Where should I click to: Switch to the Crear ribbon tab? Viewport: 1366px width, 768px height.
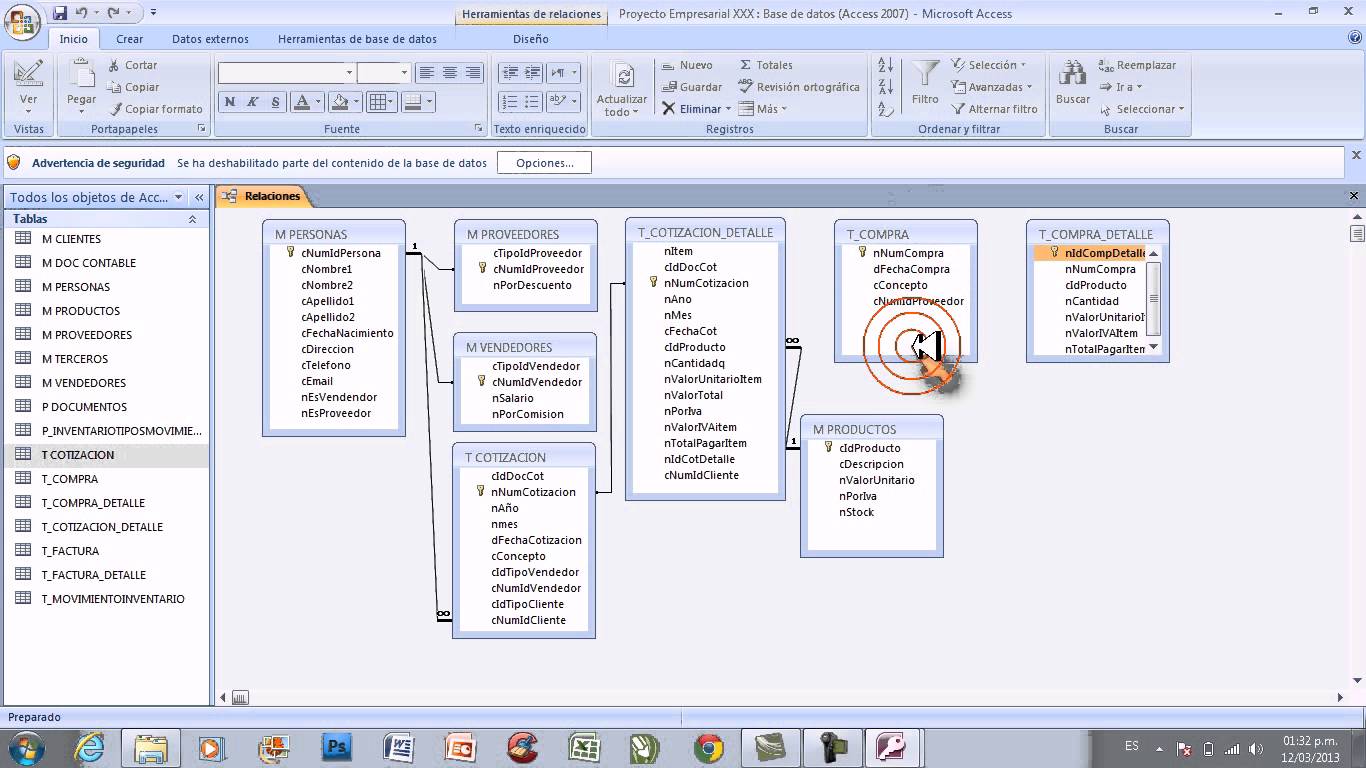pos(129,39)
